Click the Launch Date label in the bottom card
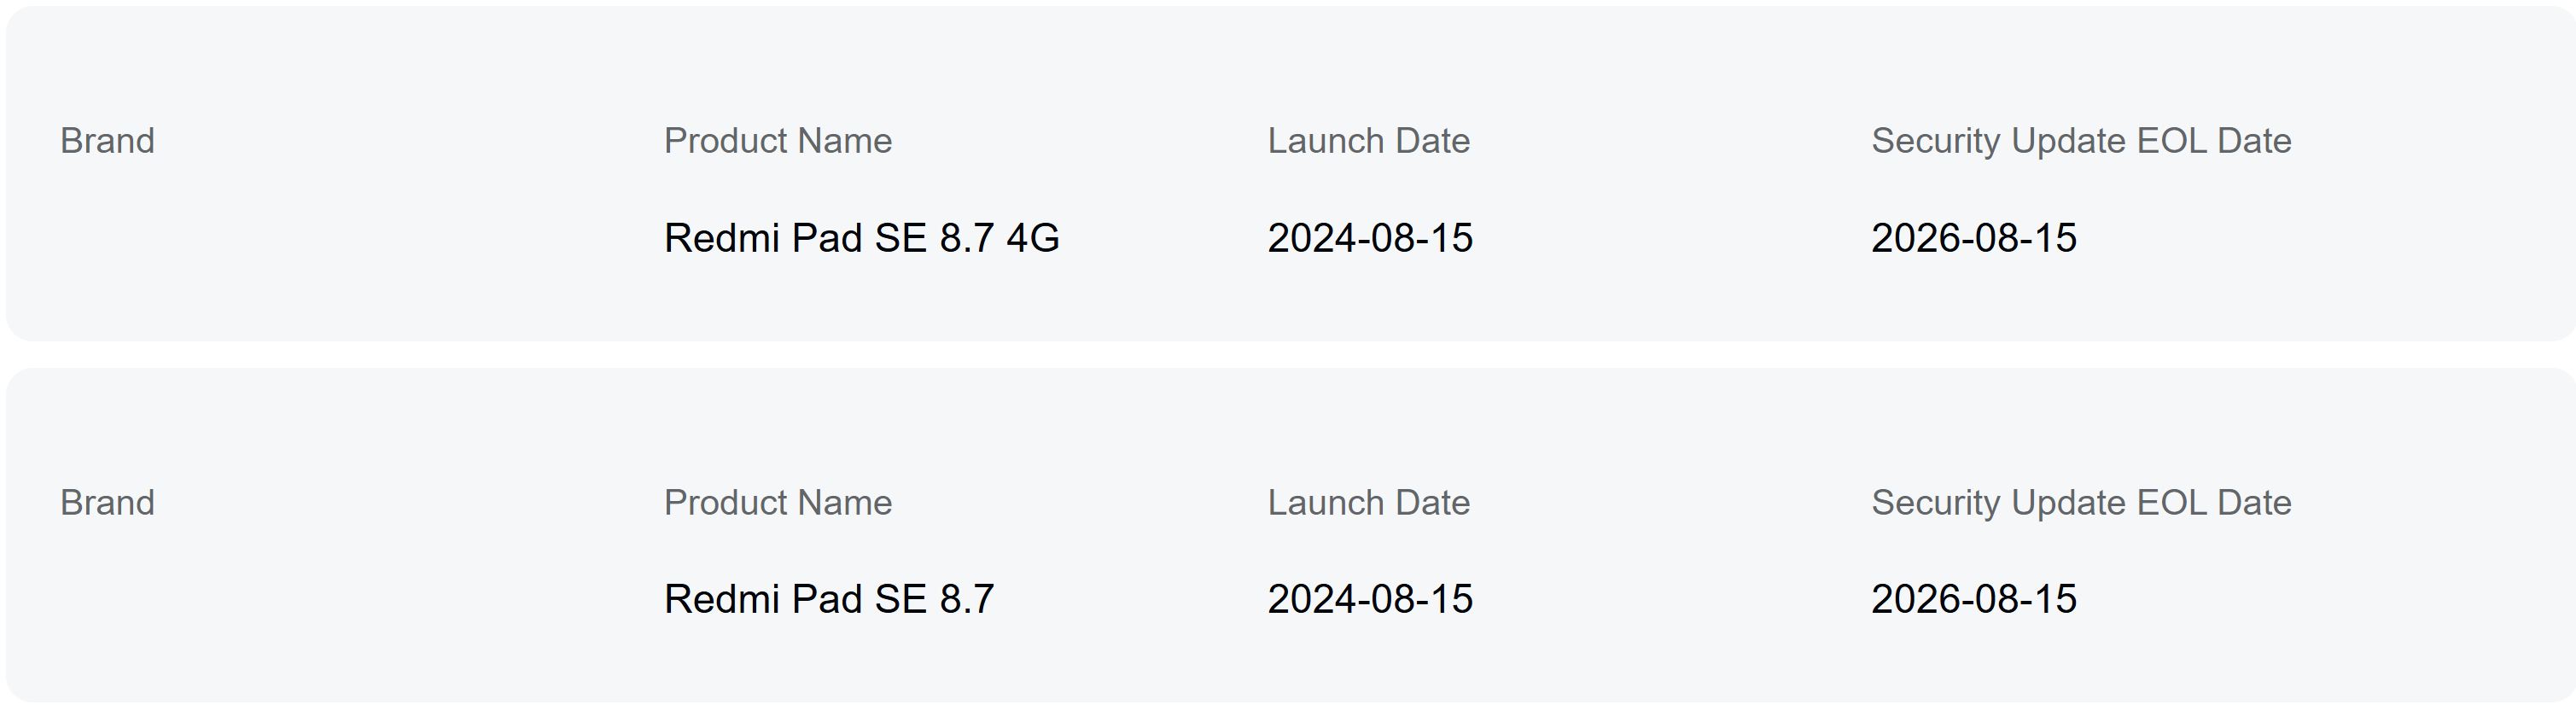Screen dimensions: 2576x705 click(x=1368, y=502)
